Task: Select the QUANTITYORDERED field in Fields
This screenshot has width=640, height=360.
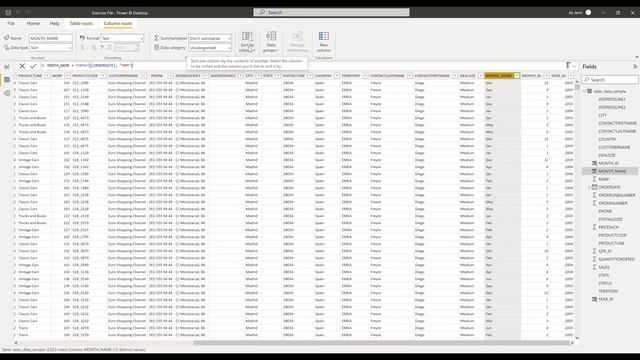Action: pos(616,259)
